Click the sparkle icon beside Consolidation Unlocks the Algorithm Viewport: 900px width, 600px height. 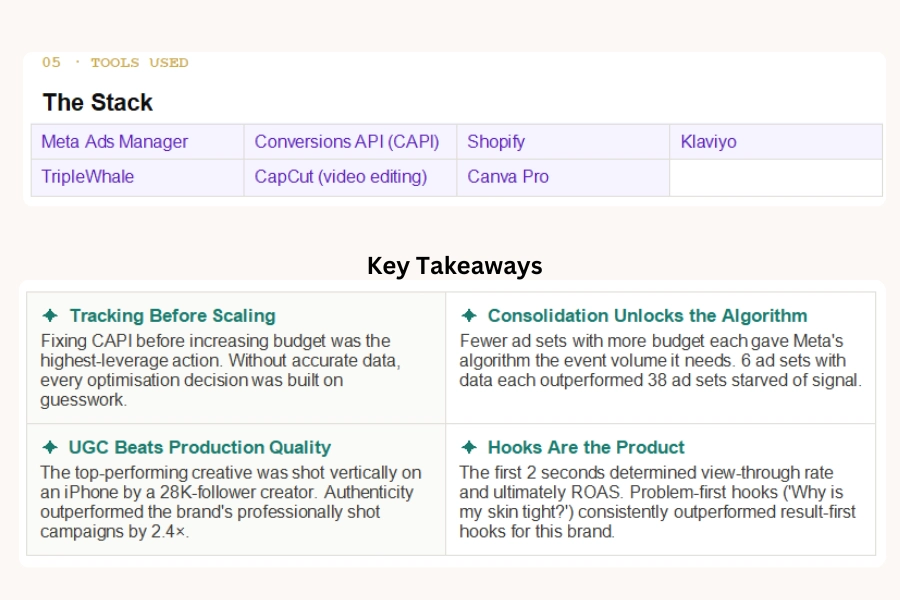[x=469, y=315]
